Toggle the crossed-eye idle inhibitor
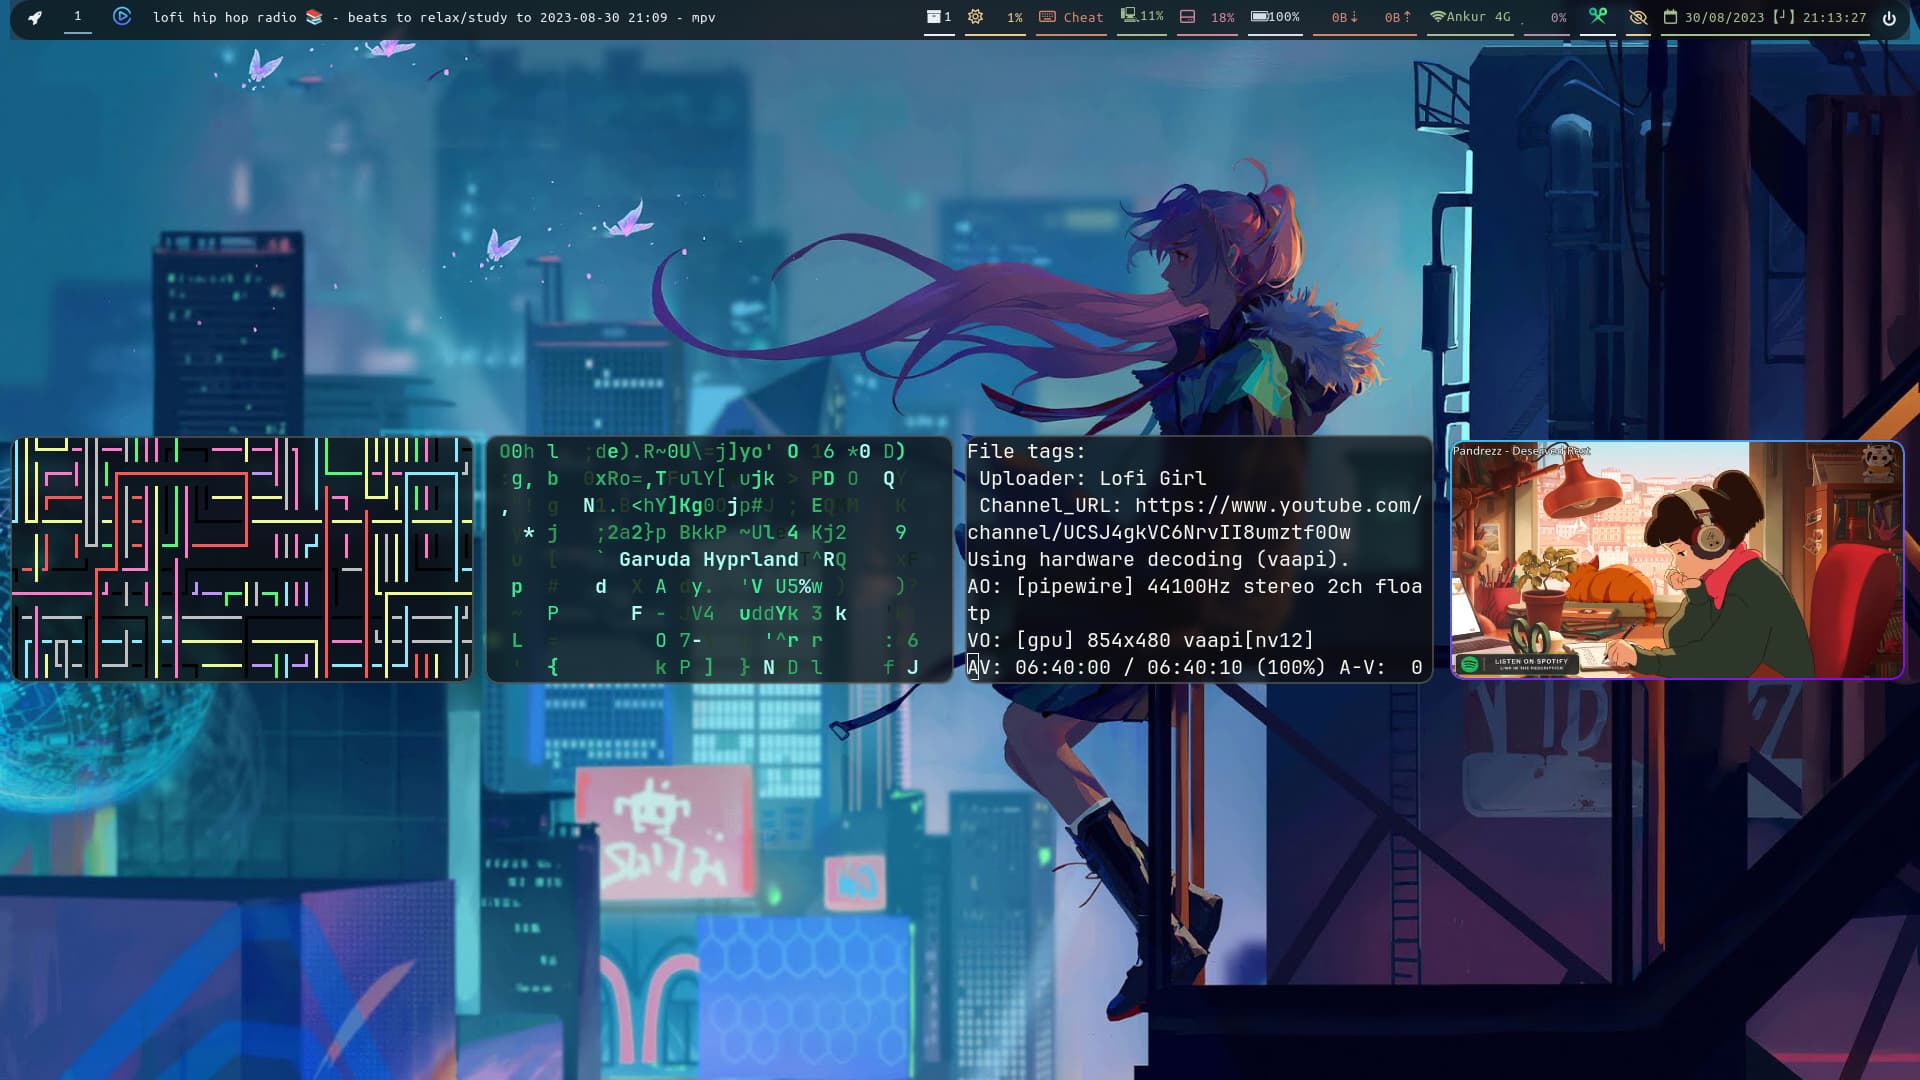 click(1638, 17)
